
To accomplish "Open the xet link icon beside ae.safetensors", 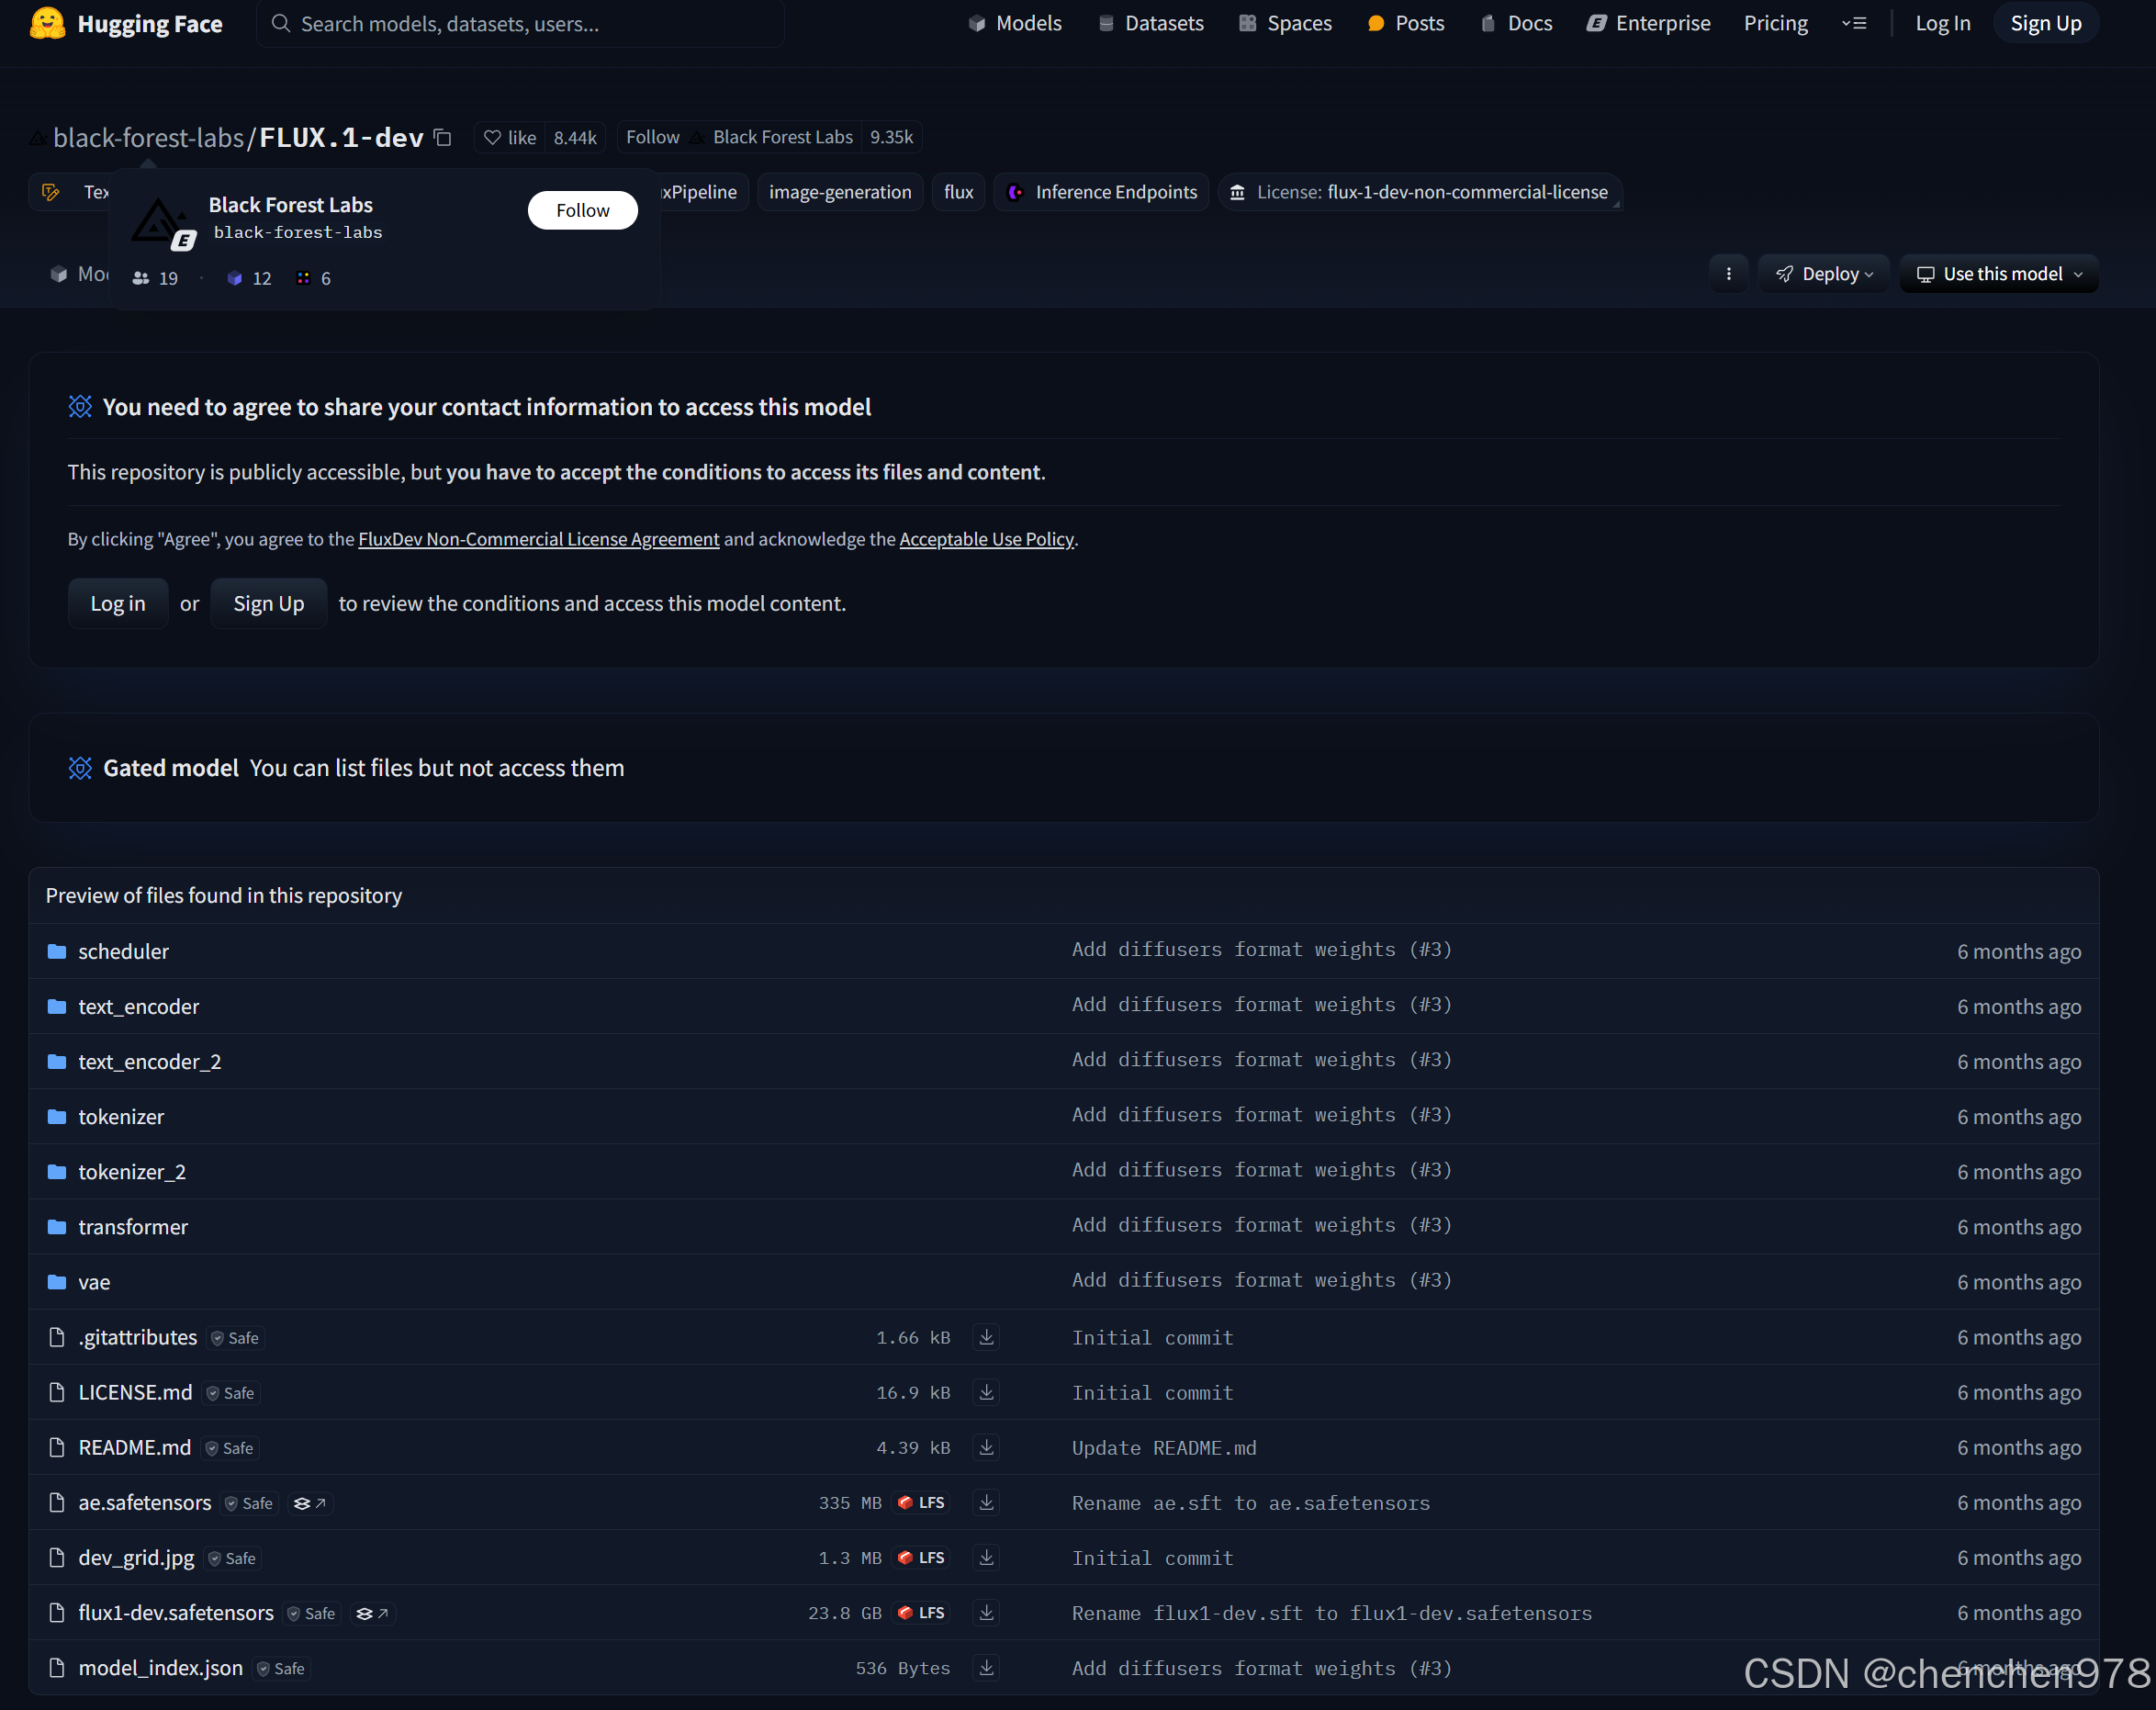I will coord(310,1503).
